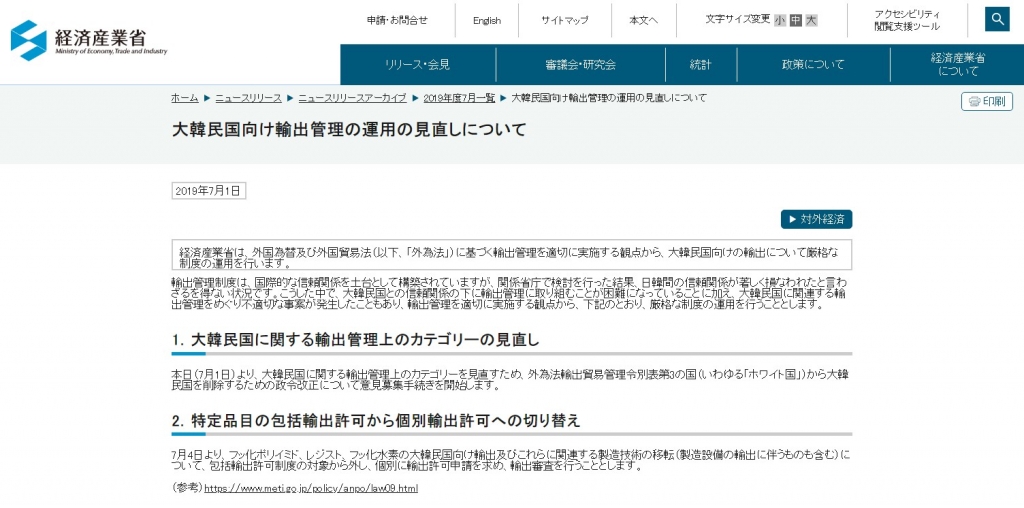Switch to the English site
Image resolution: width=1024 pixels, height=508 pixels.
487,20
